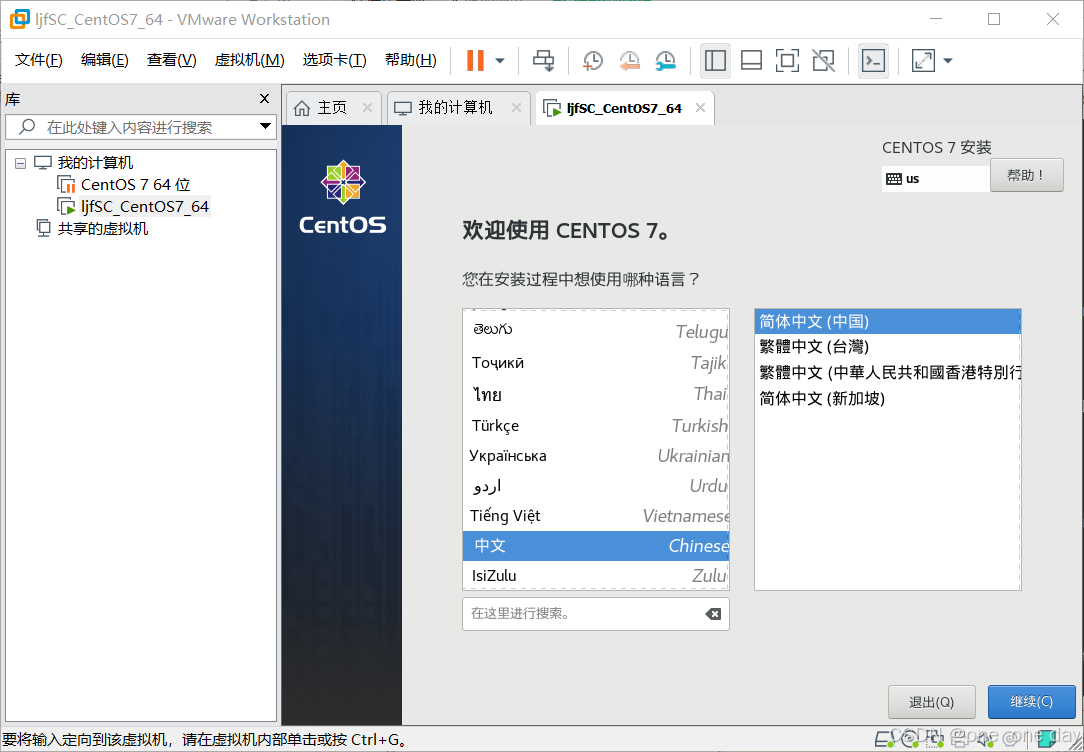Switch to Unity mode
1084x752 pixels.
(823, 61)
